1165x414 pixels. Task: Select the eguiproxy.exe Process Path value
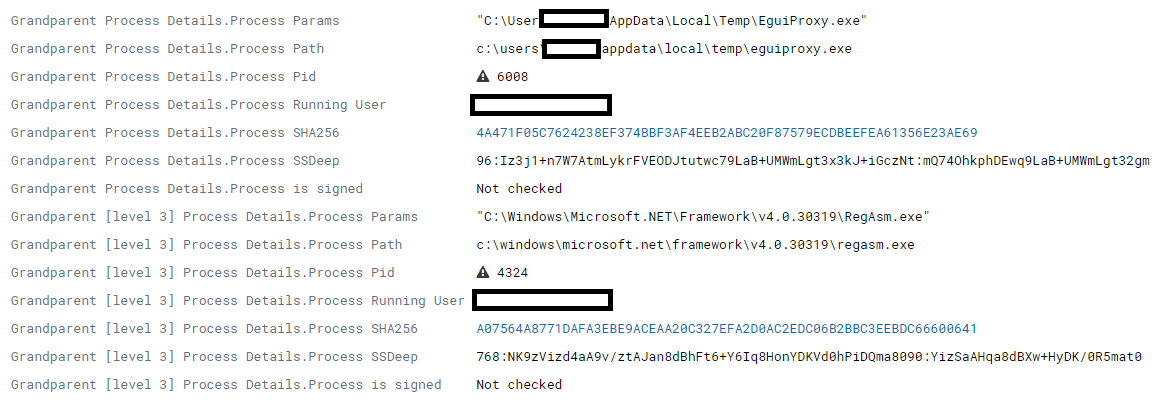pos(664,49)
